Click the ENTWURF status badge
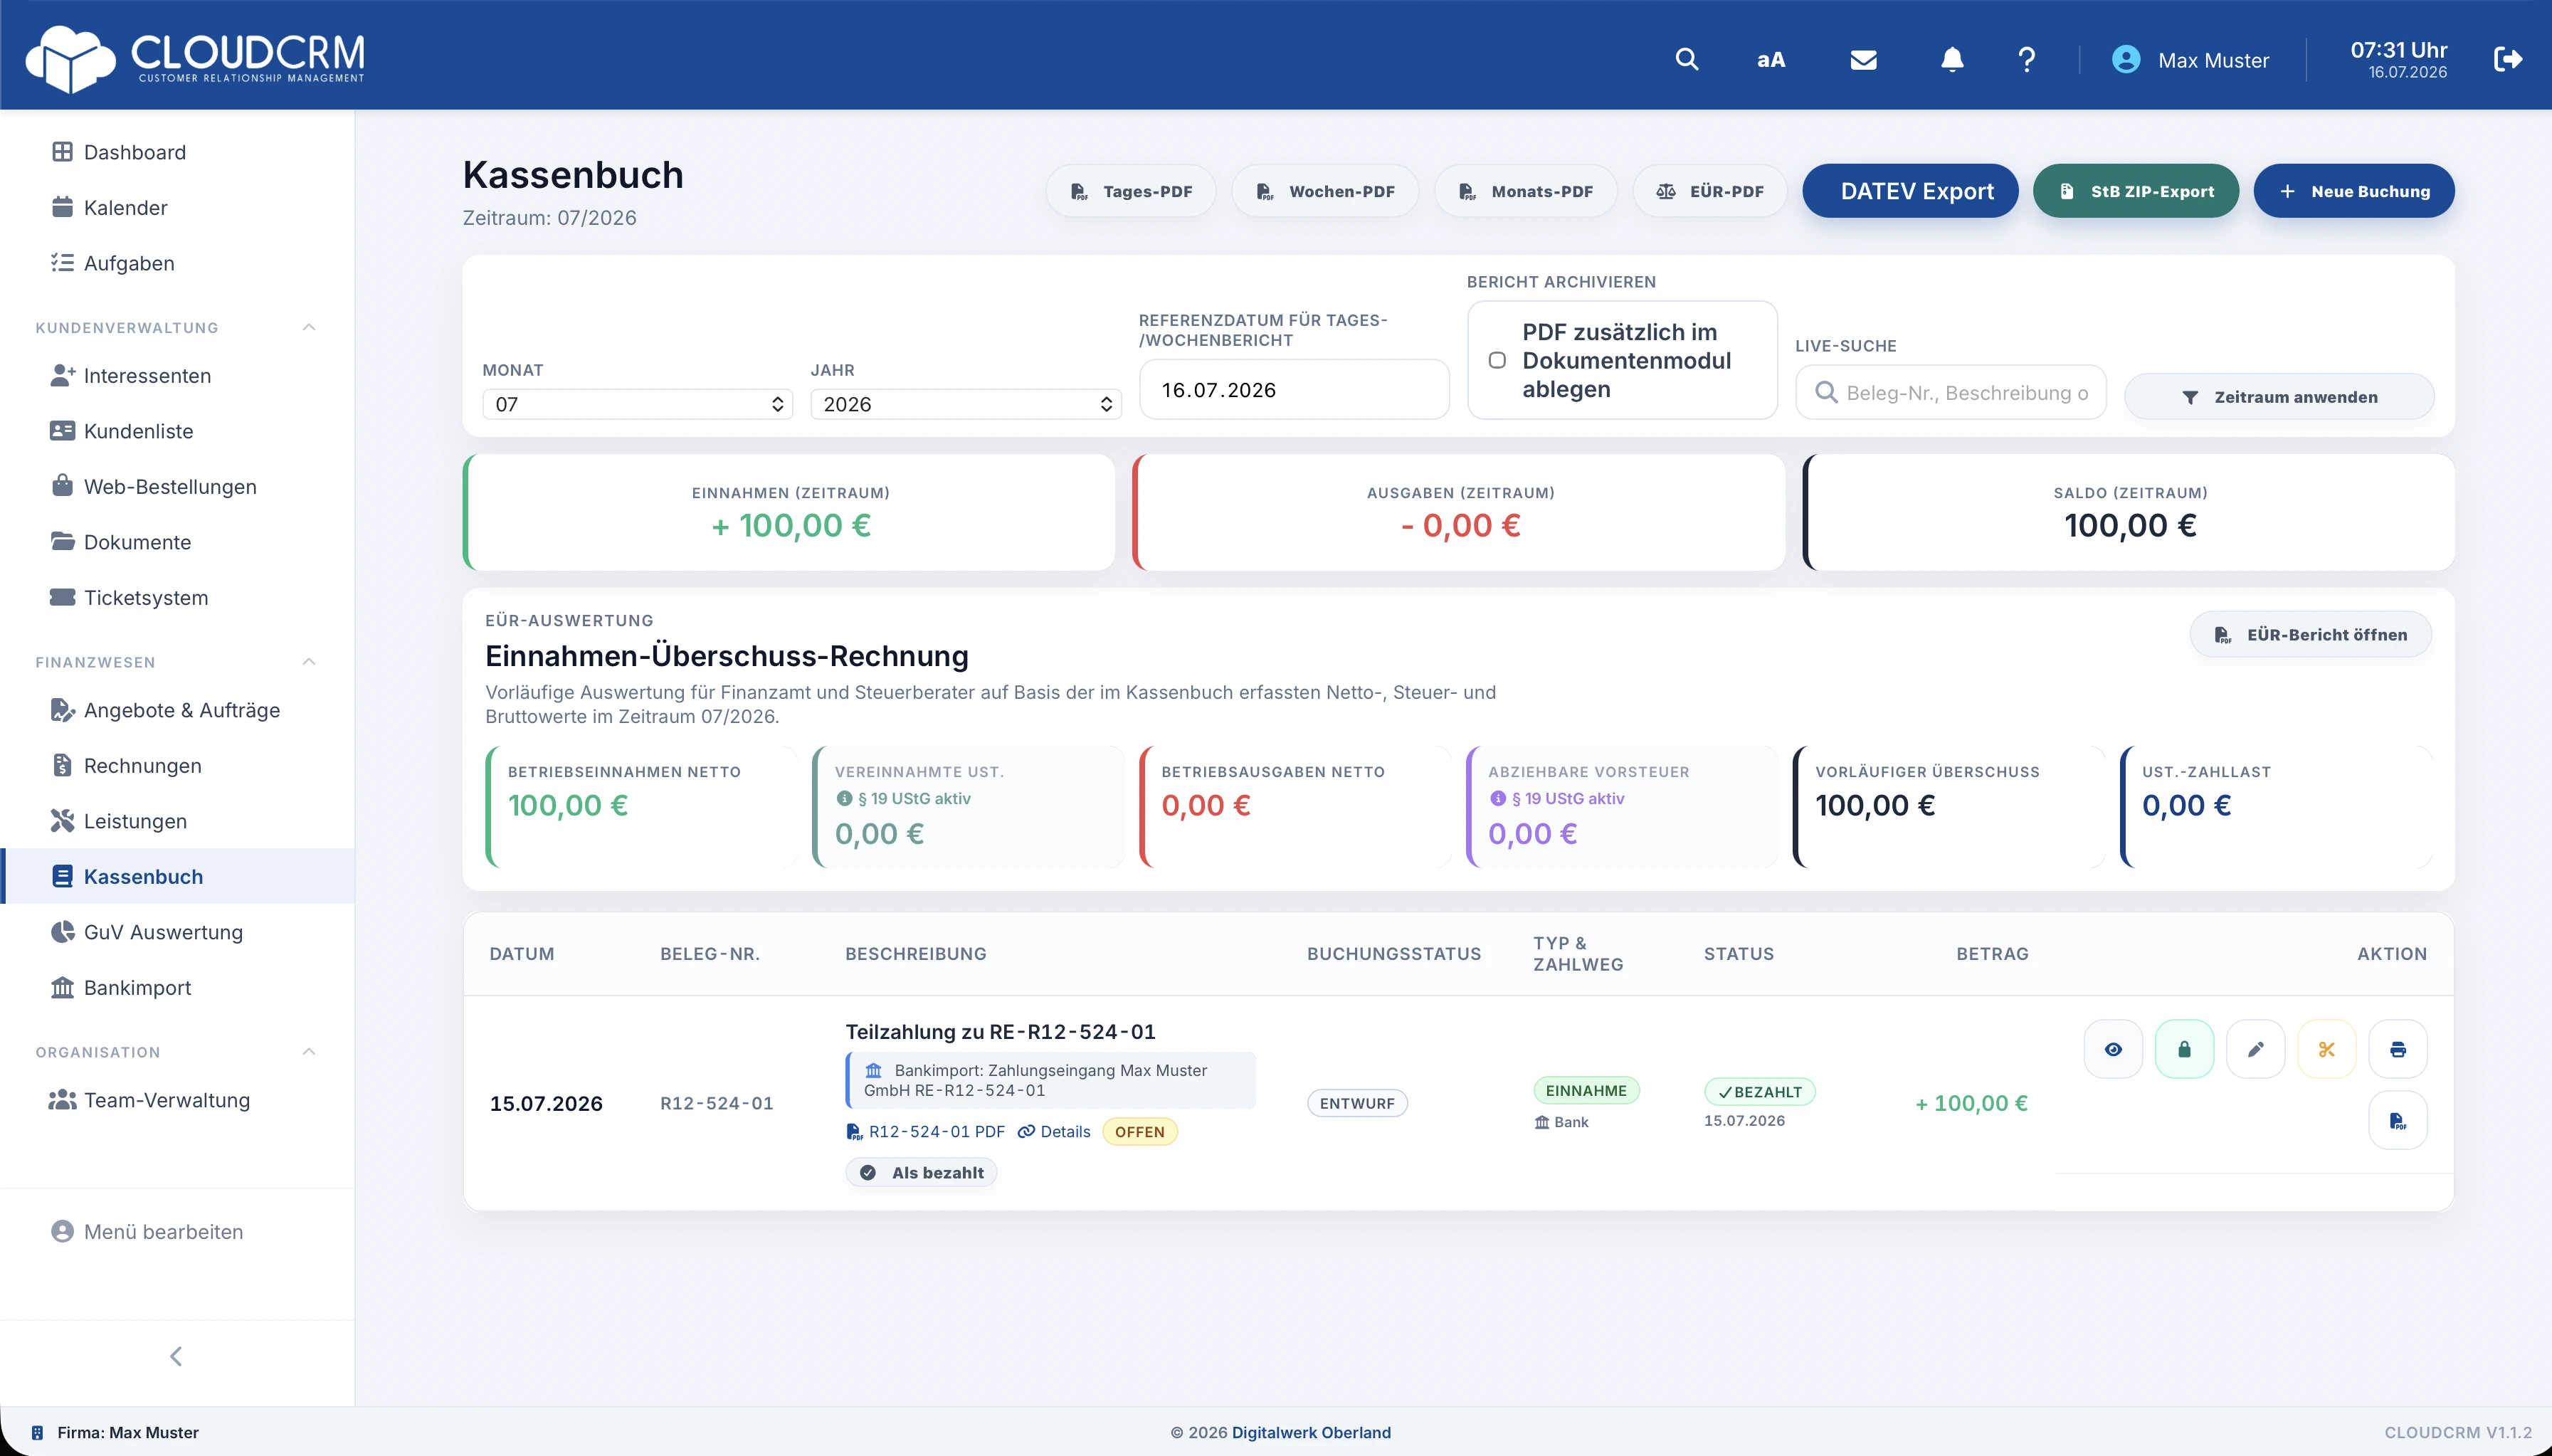This screenshot has height=1456, width=2552. click(1357, 1103)
